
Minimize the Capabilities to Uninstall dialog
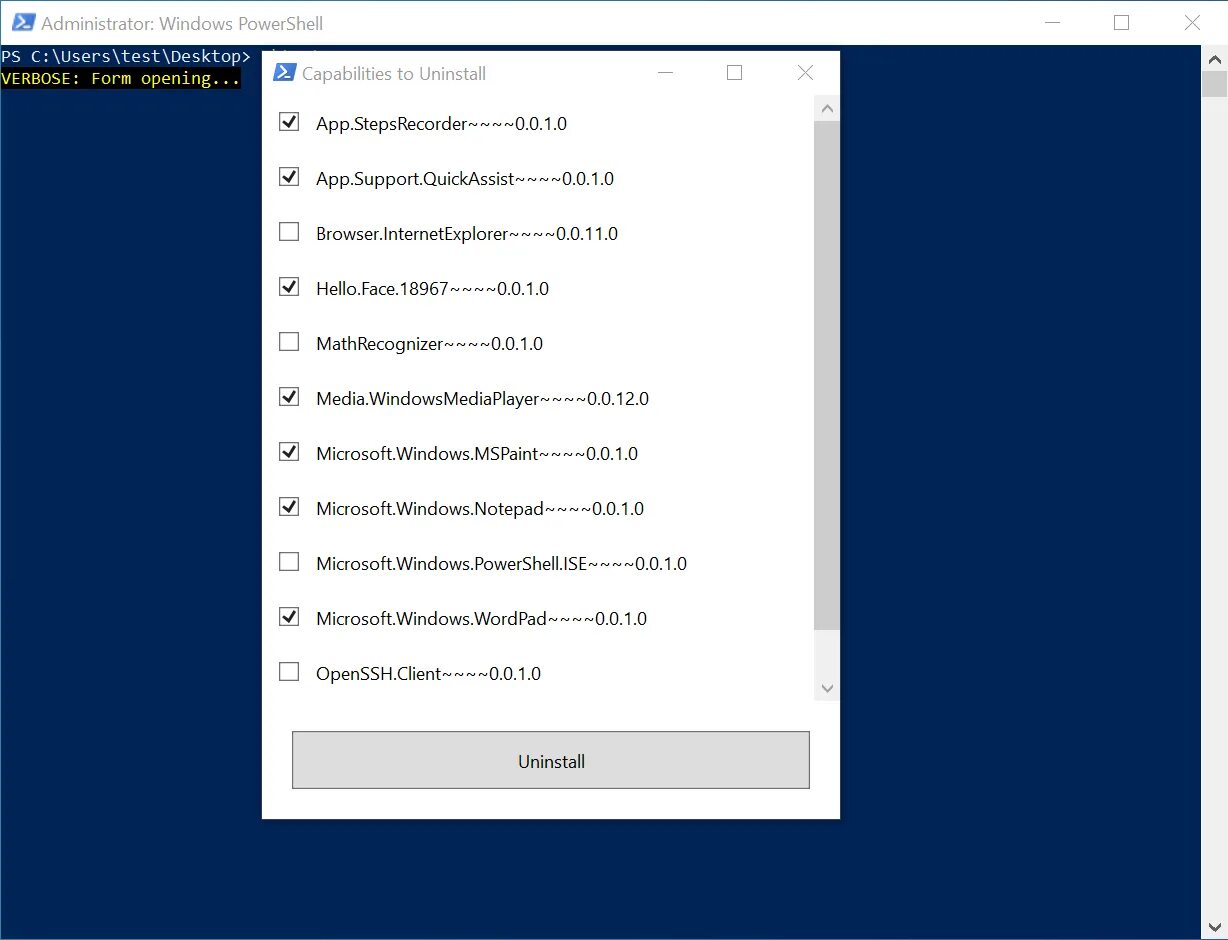click(x=665, y=73)
